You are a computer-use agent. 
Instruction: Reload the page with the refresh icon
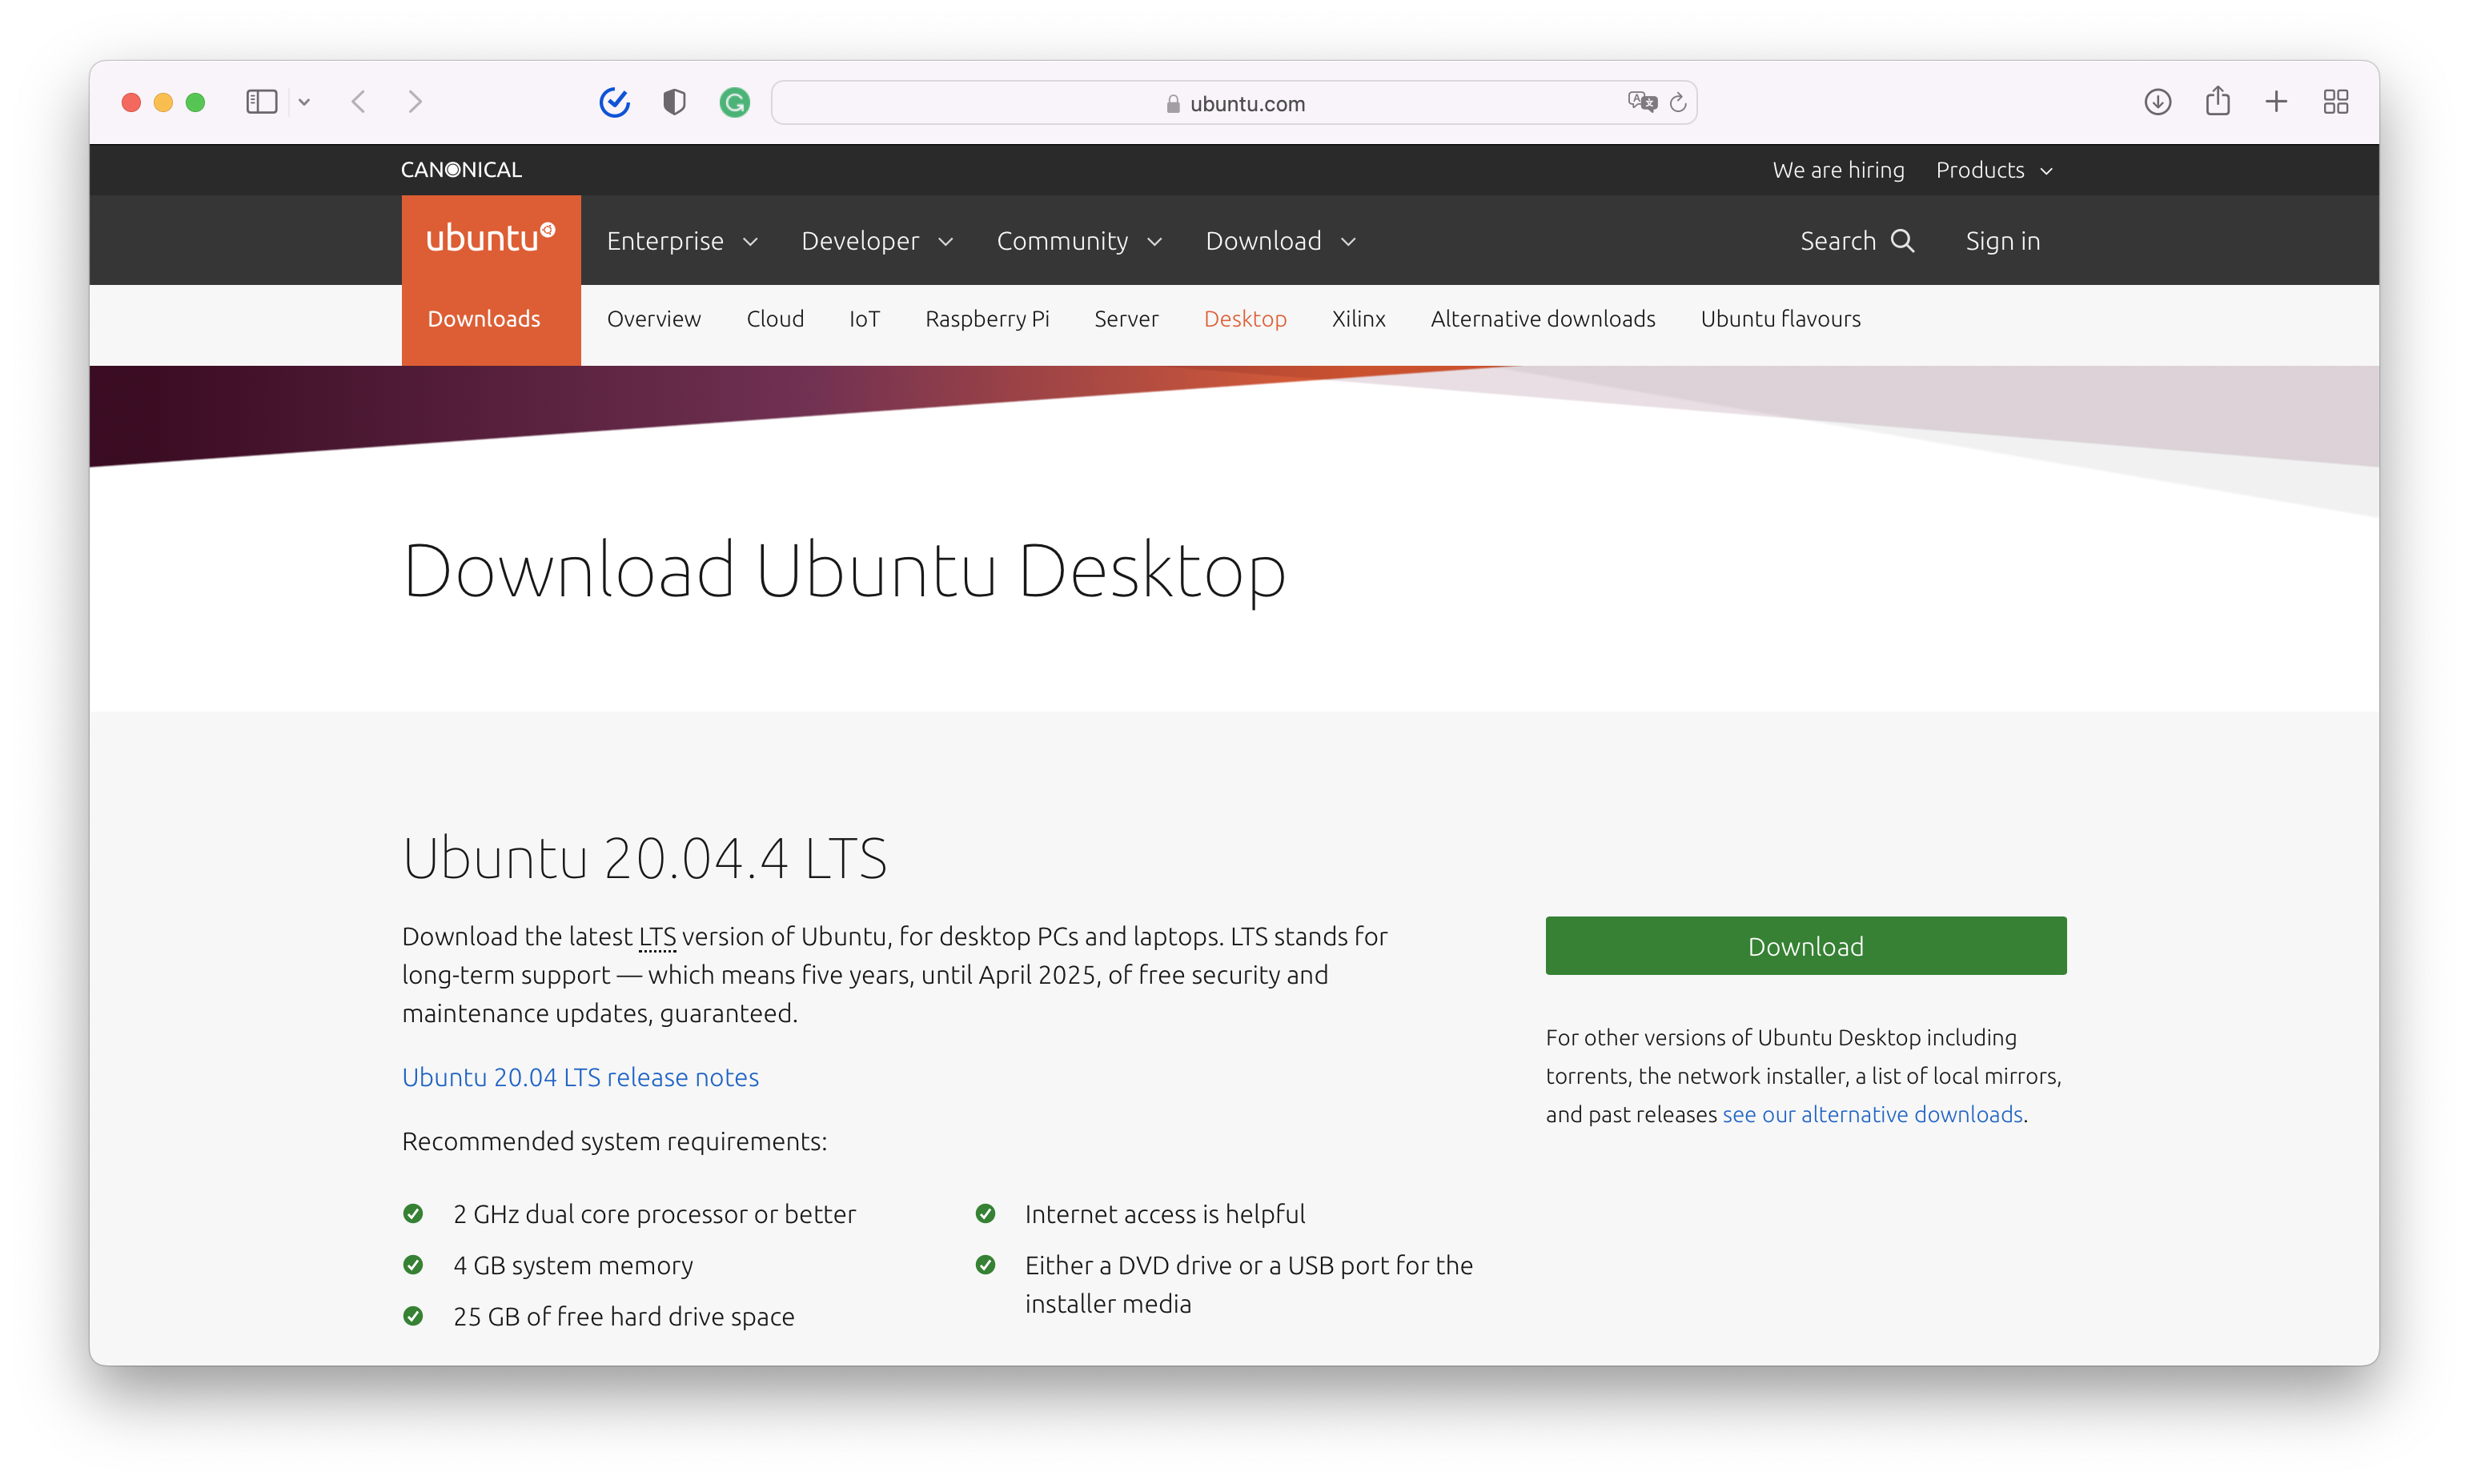coord(1678,102)
